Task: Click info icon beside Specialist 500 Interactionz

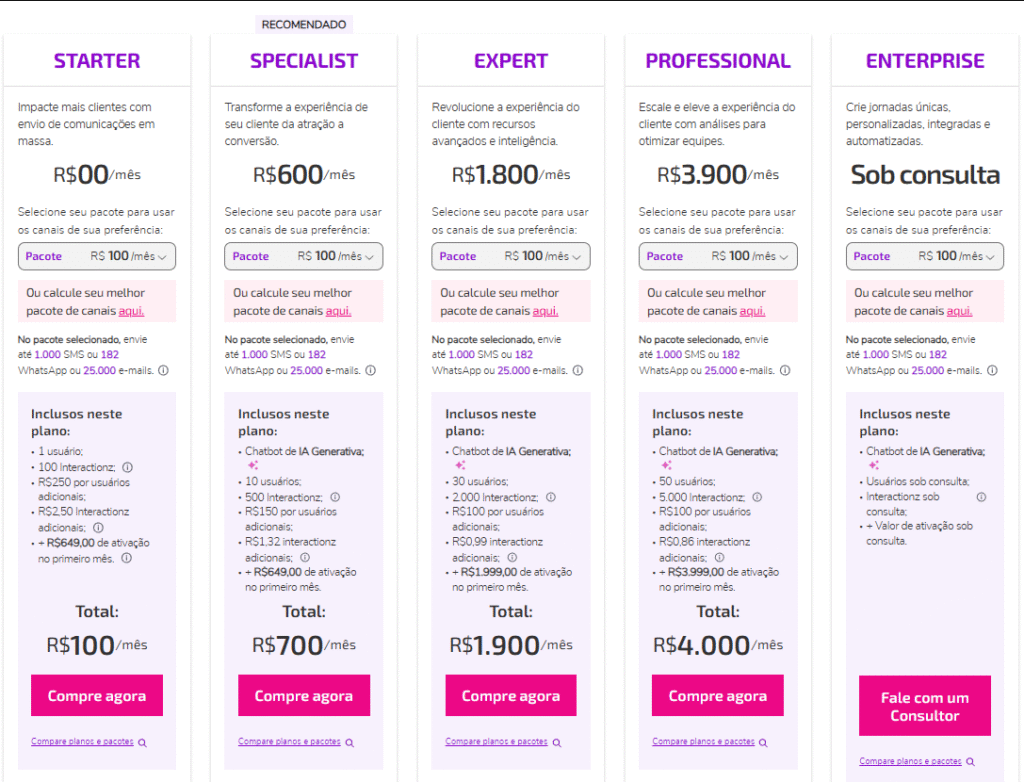Action: [335, 497]
